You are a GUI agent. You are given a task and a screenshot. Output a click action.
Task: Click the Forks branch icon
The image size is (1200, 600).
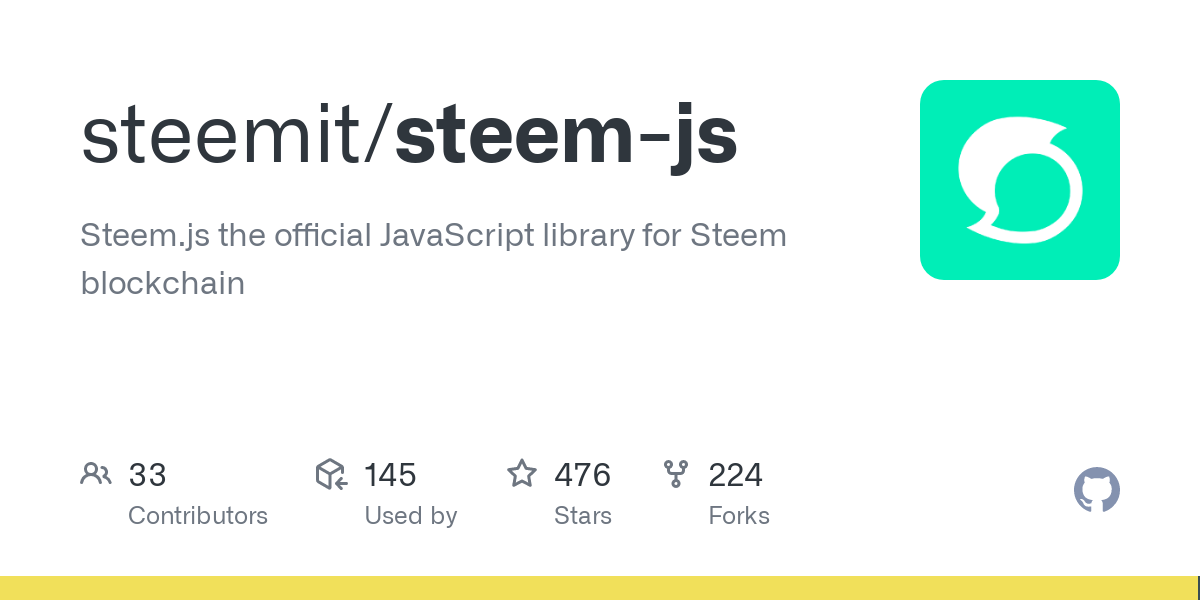(676, 474)
